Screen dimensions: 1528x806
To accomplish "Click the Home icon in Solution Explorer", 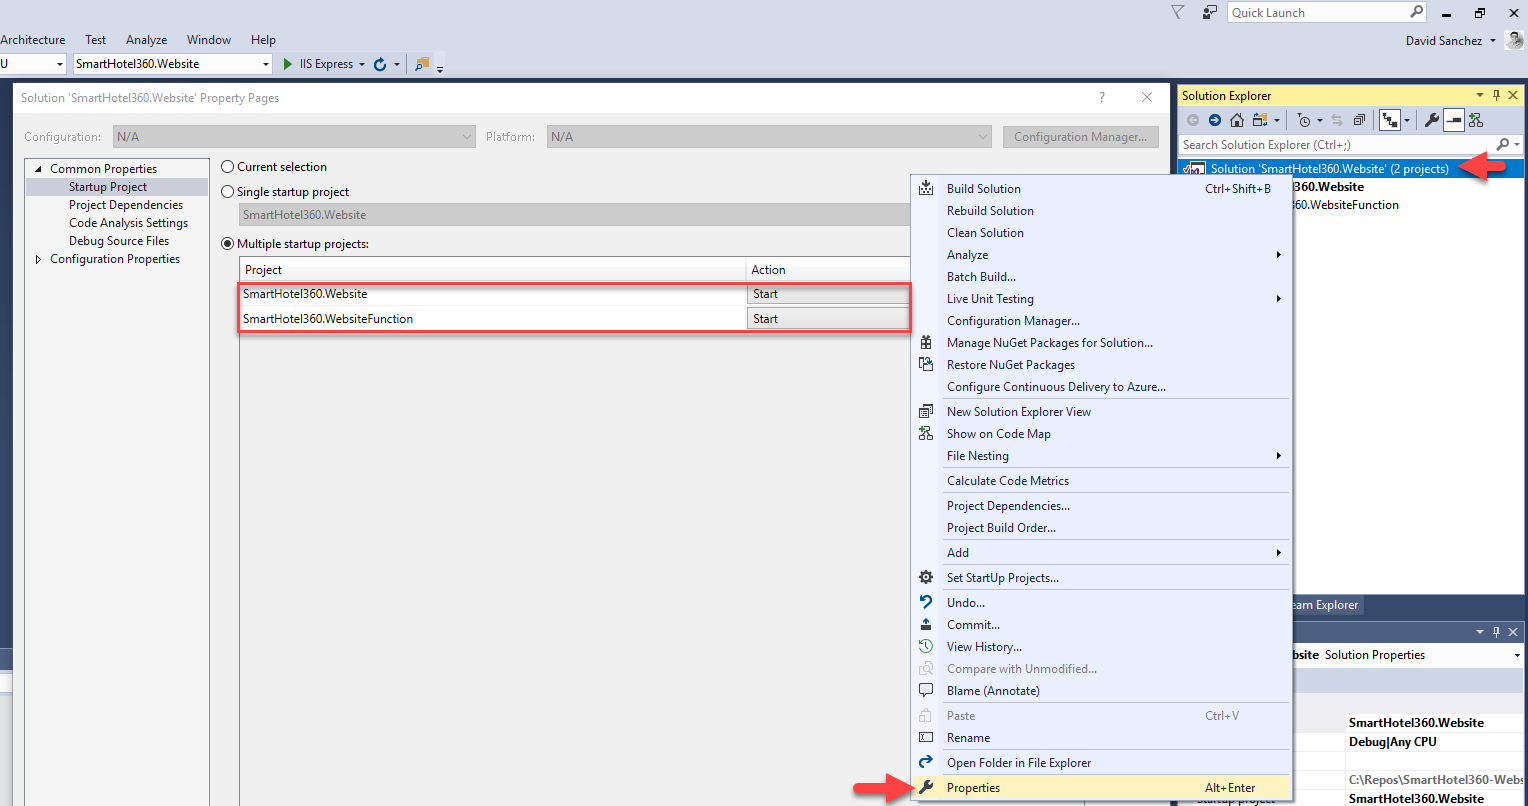I will tap(1237, 120).
